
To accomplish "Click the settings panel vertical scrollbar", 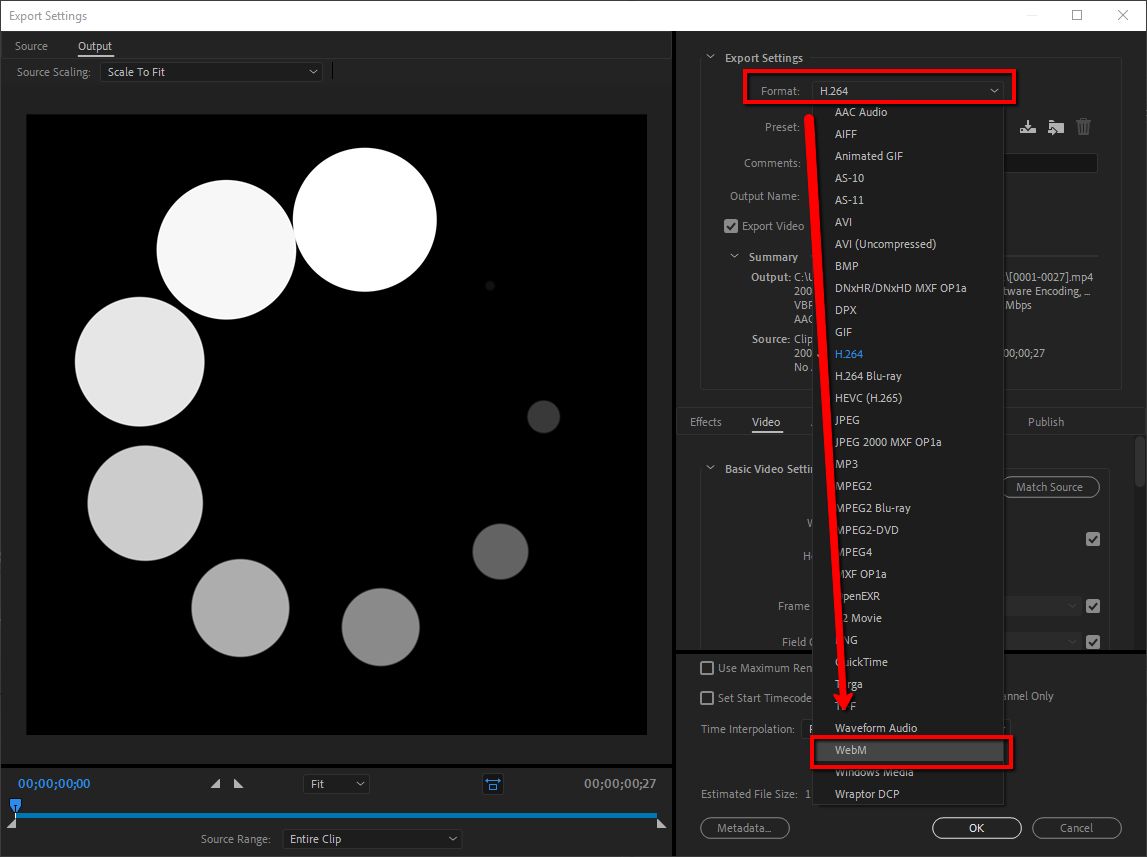I will 1140,462.
